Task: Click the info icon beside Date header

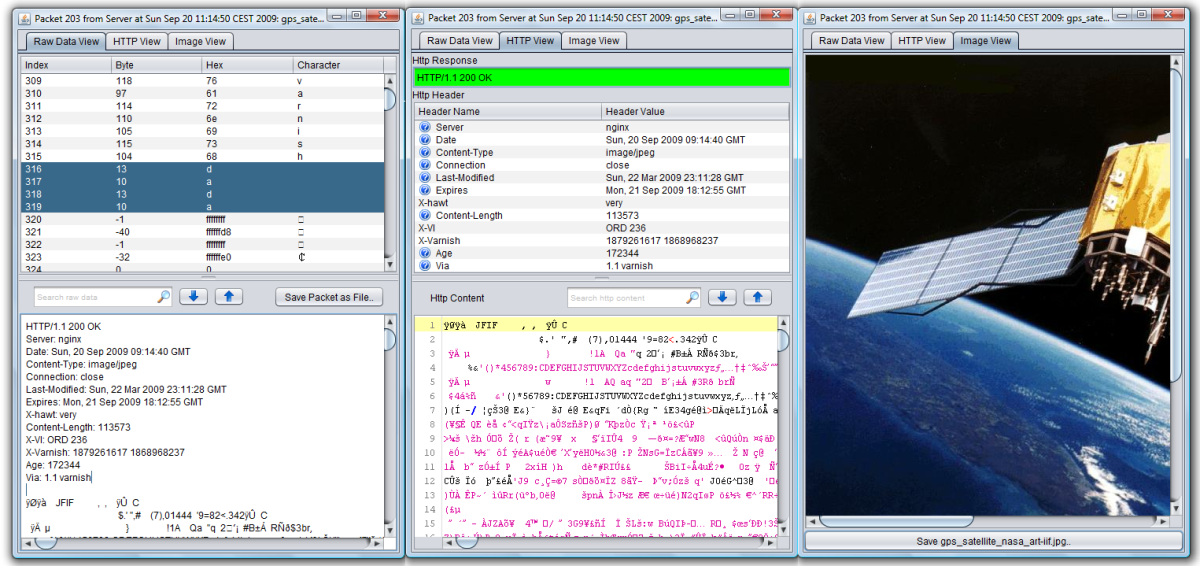Action: coord(424,140)
